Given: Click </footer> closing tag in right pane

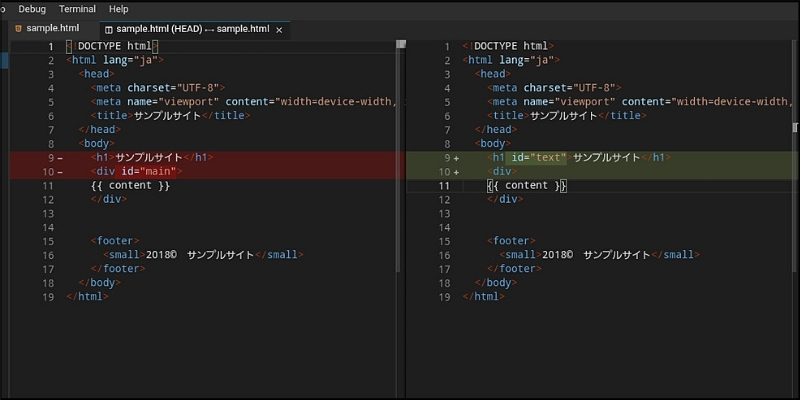Looking at the screenshot, I should click(x=514, y=269).
